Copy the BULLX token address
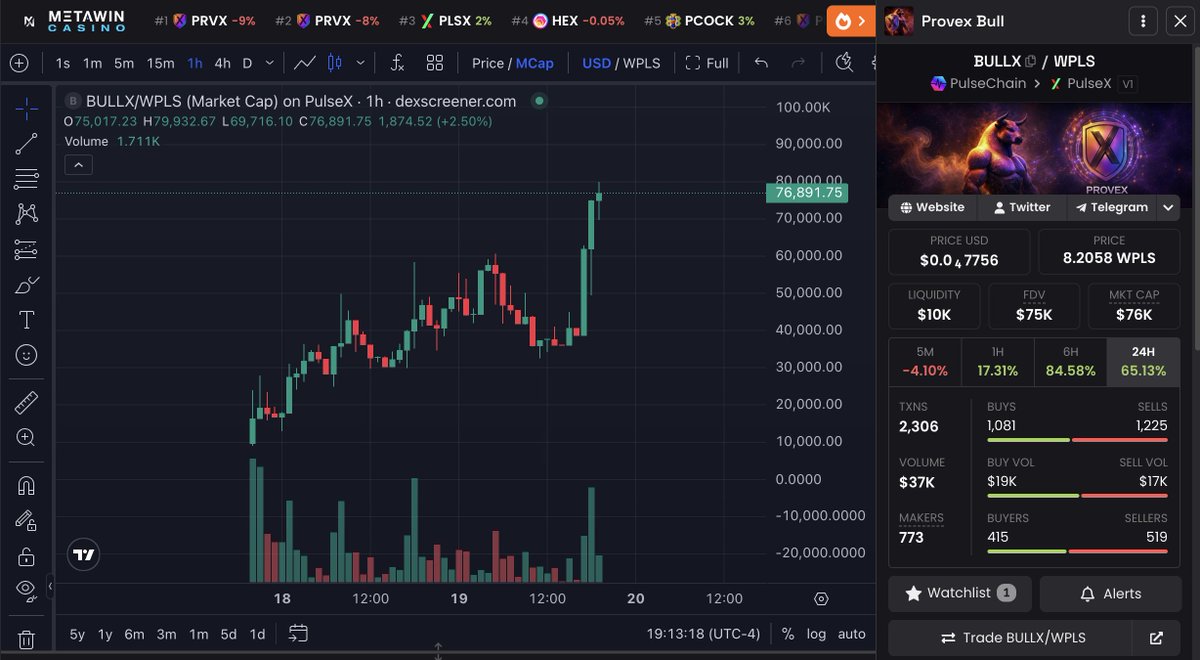1200x660 pixels. tap(1031, 62)
